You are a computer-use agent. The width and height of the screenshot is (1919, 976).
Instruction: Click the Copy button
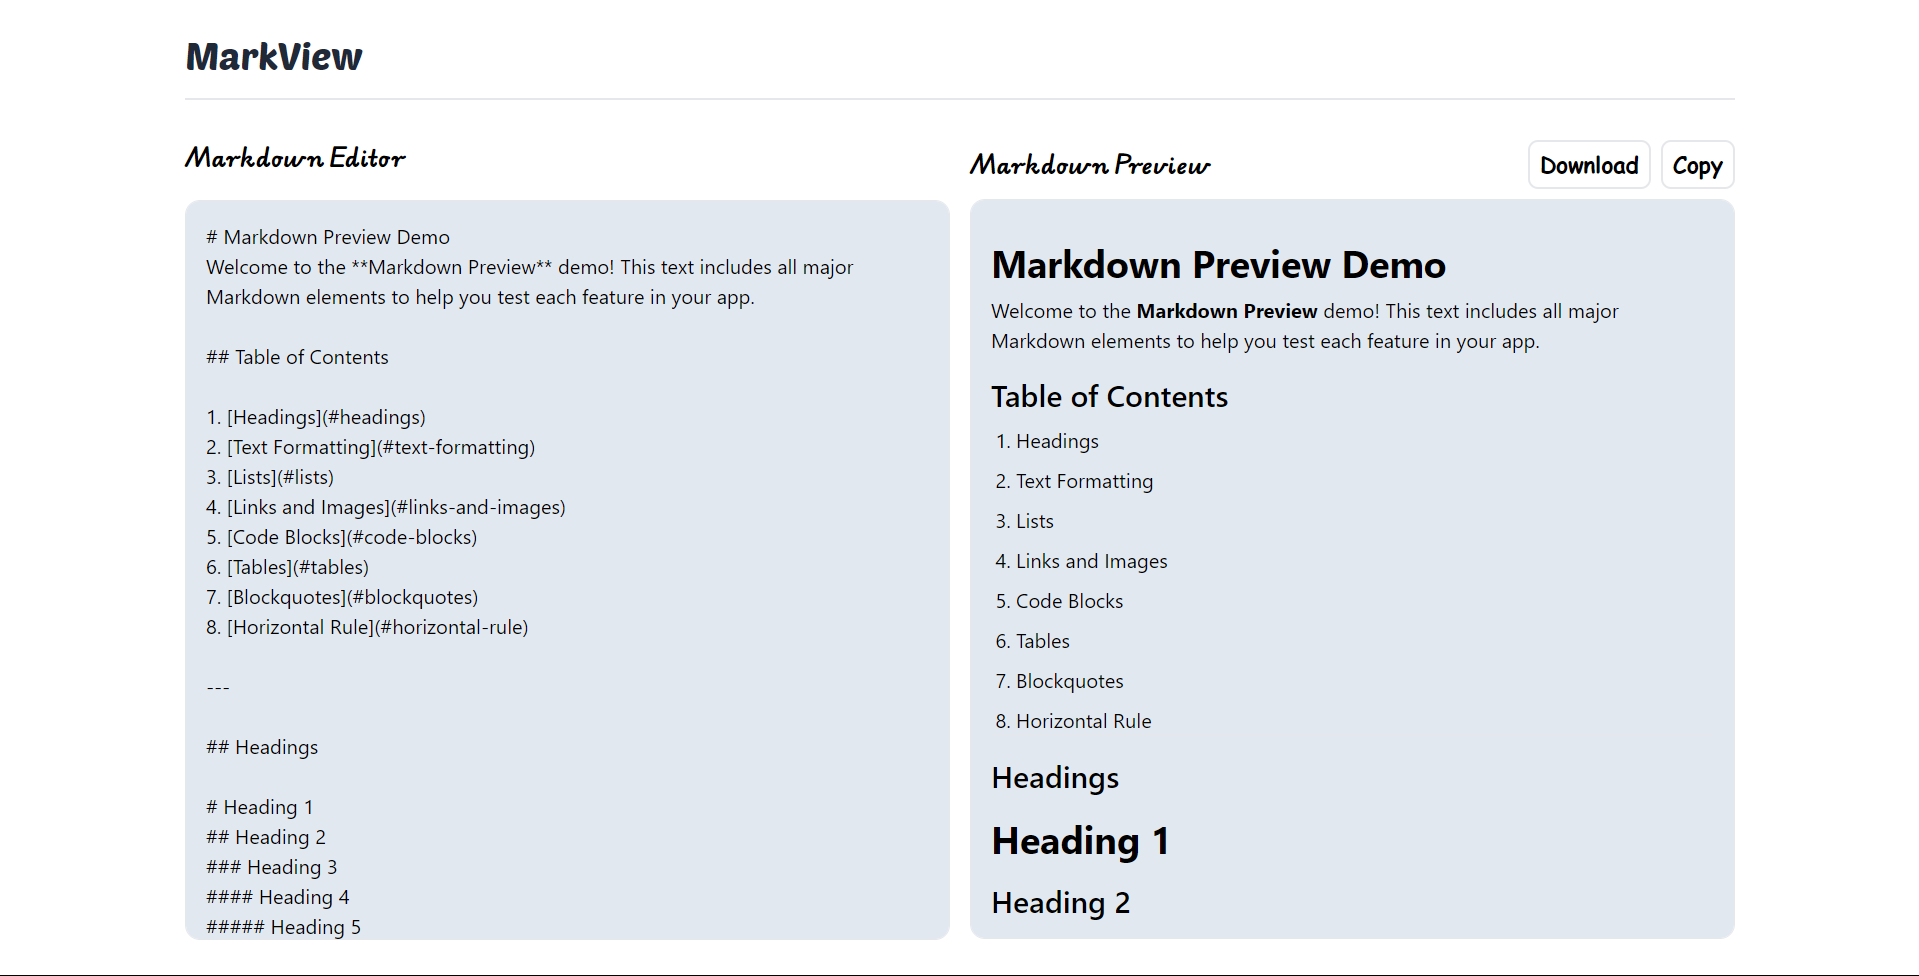click(x=1697, y=164)
